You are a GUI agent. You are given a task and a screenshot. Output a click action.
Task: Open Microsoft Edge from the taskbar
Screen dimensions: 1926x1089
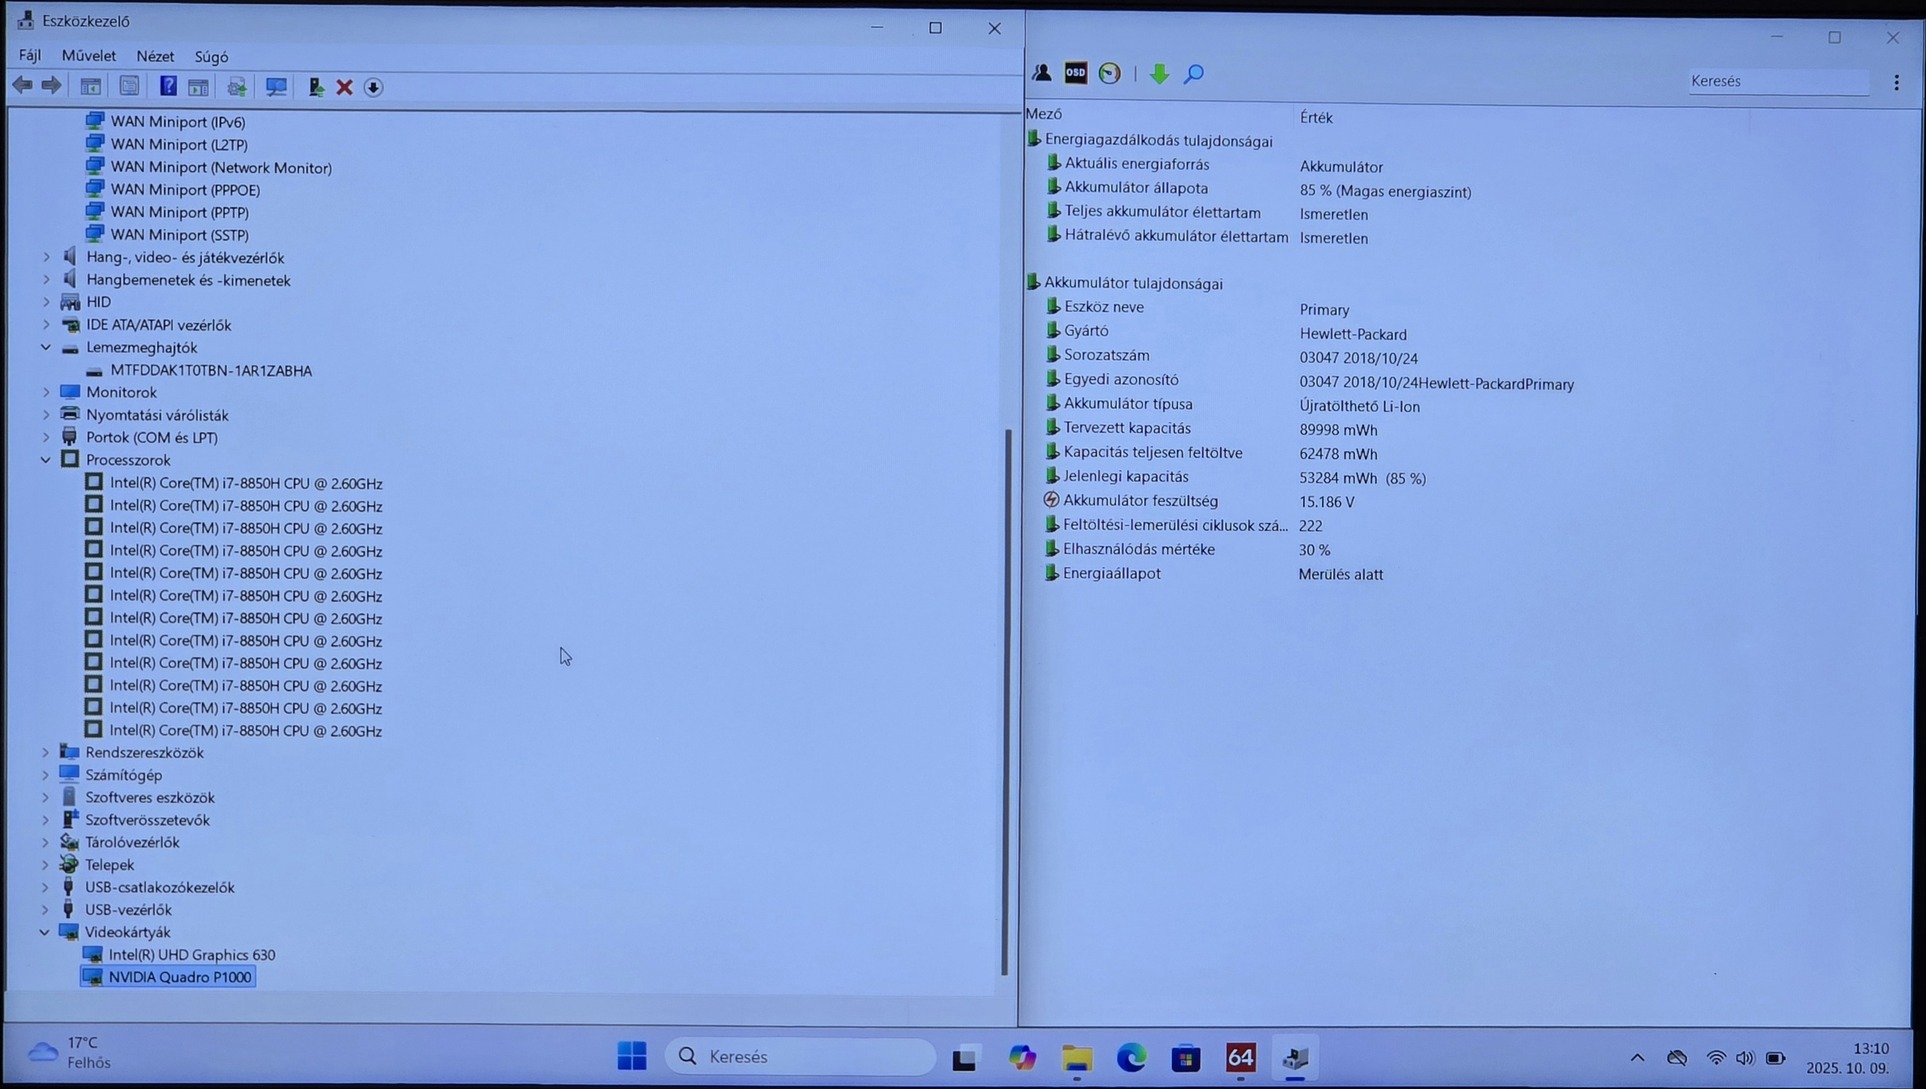tap(1131, 1057)
